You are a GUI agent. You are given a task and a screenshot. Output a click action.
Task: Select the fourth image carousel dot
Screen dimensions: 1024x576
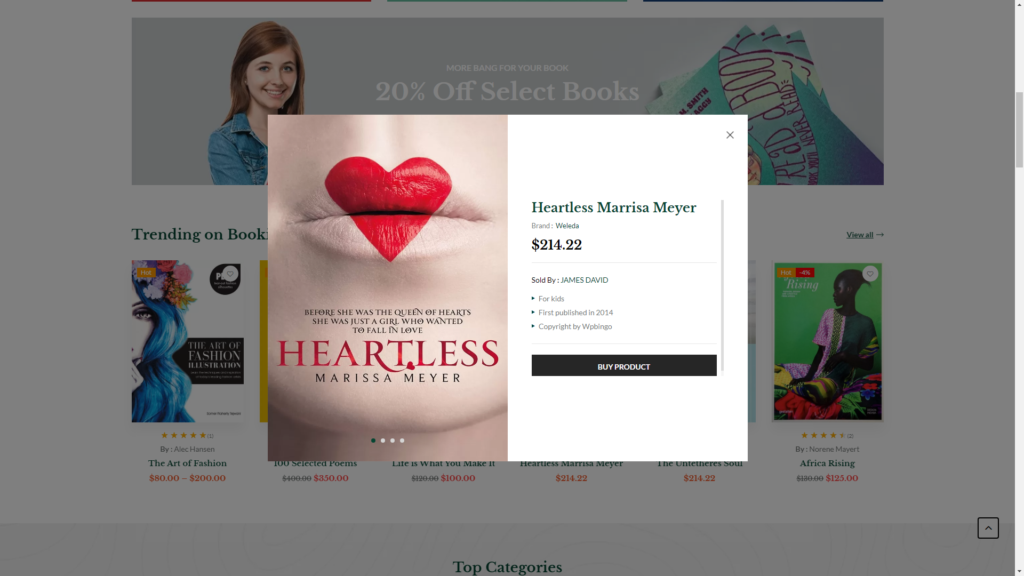coord(402,440)
